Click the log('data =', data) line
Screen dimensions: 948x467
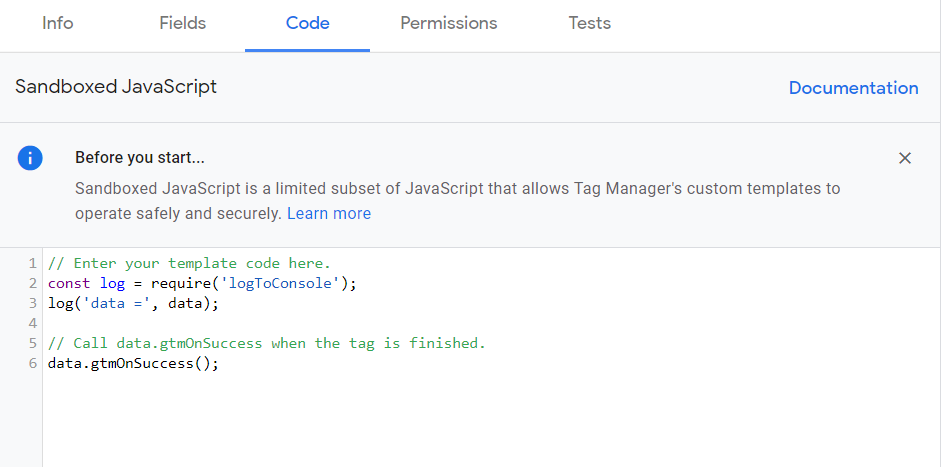click(133, 303)
